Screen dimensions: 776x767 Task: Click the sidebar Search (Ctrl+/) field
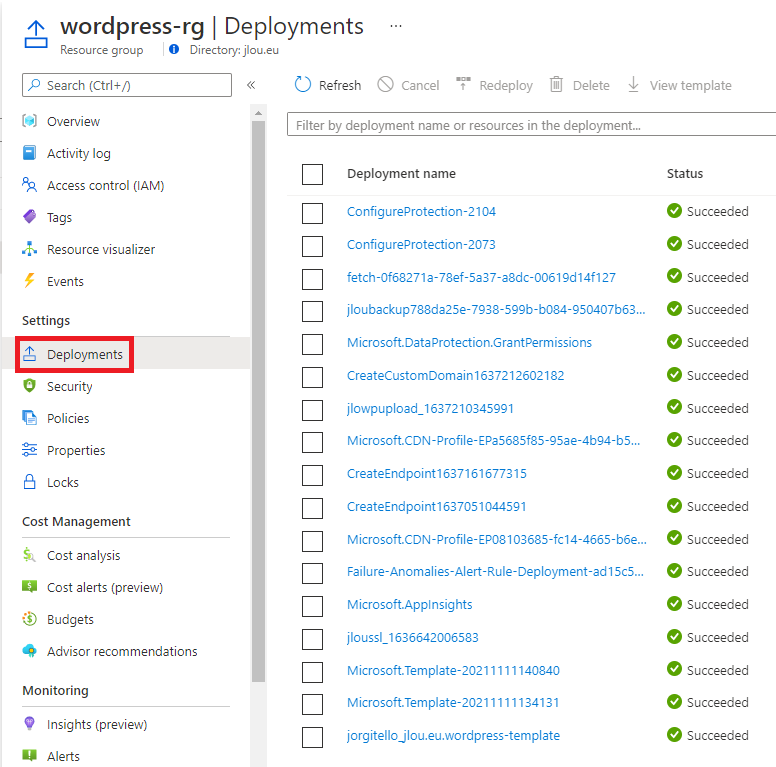pyautogui.click(x=127, y=85)
